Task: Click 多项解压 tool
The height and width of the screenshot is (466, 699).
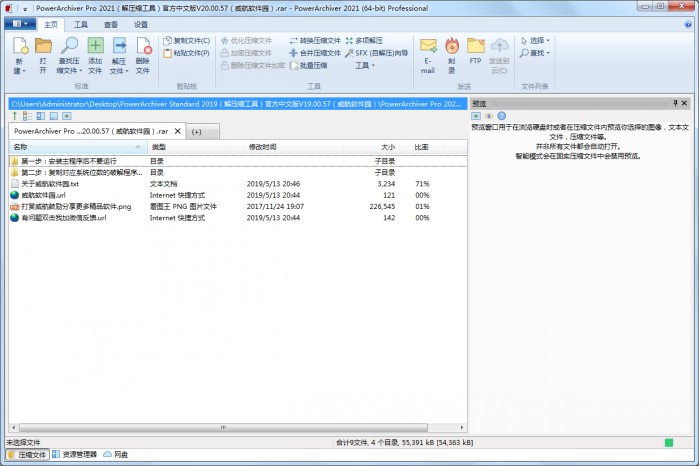Action: tap(364, 41)
